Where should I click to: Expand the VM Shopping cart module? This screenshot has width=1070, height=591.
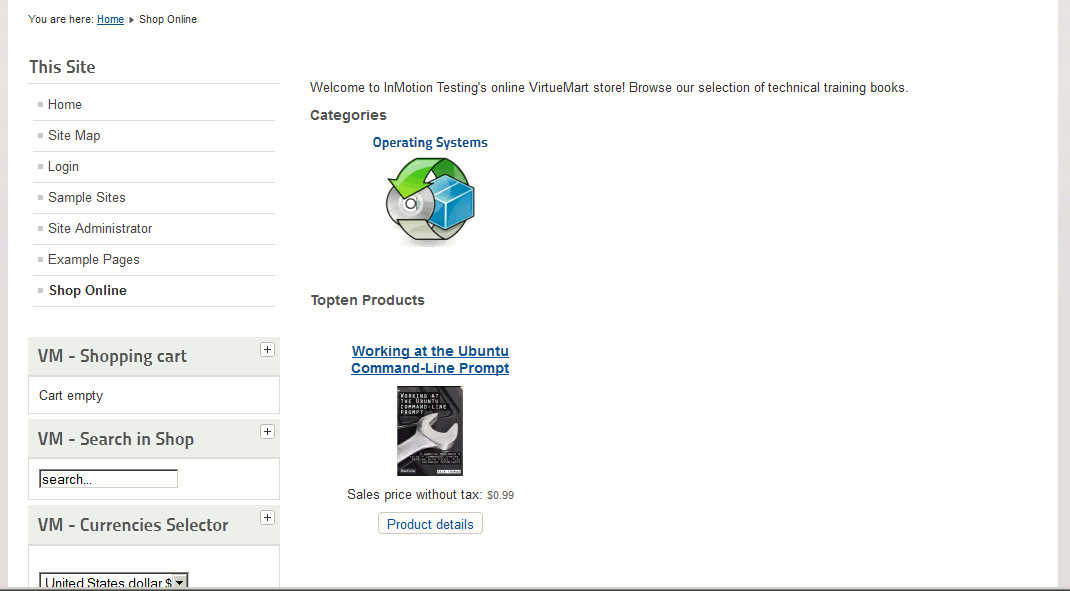click(x=267, y=349)
